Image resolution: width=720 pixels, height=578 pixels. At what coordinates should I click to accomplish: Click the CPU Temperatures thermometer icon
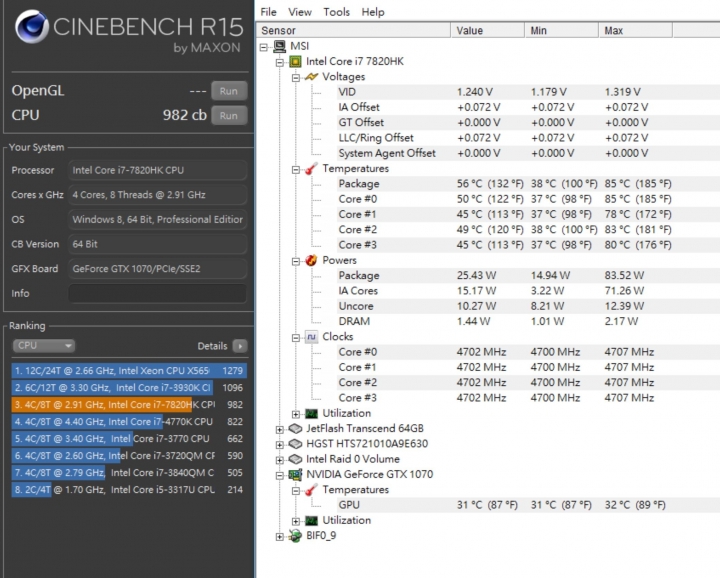click(x=311, y=168)
